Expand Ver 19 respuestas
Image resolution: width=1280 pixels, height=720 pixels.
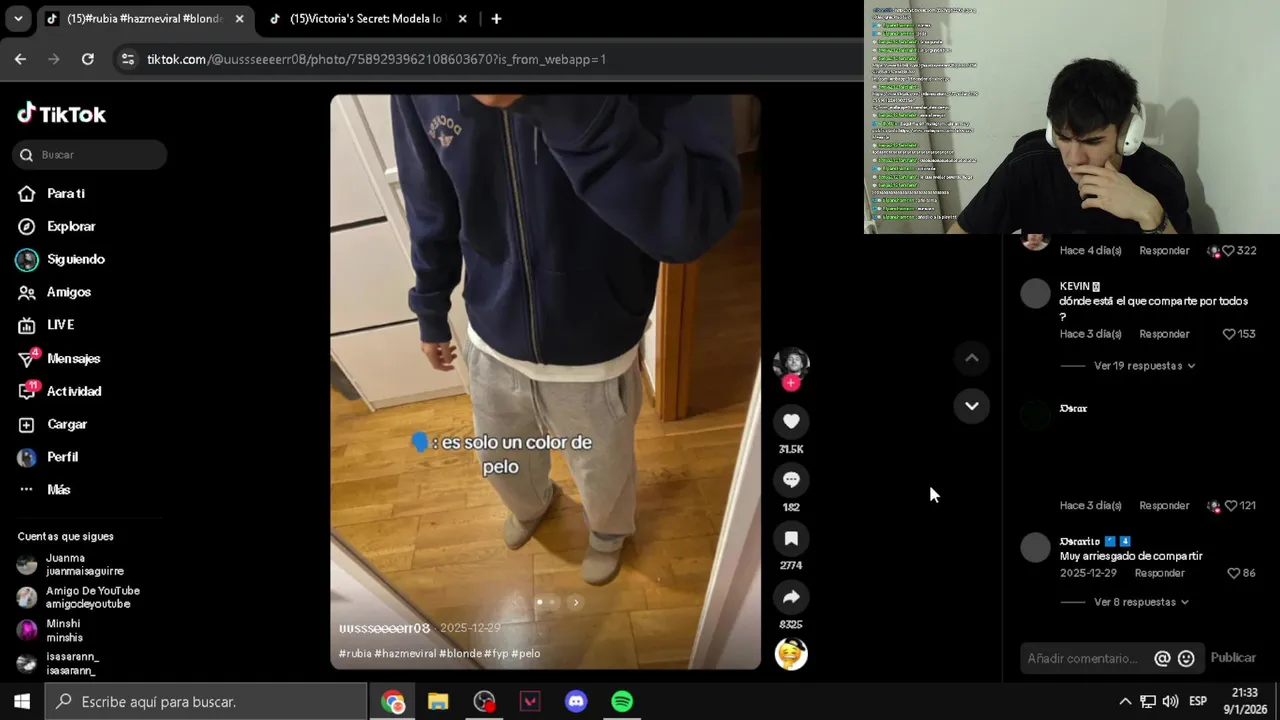(1144, 366)
